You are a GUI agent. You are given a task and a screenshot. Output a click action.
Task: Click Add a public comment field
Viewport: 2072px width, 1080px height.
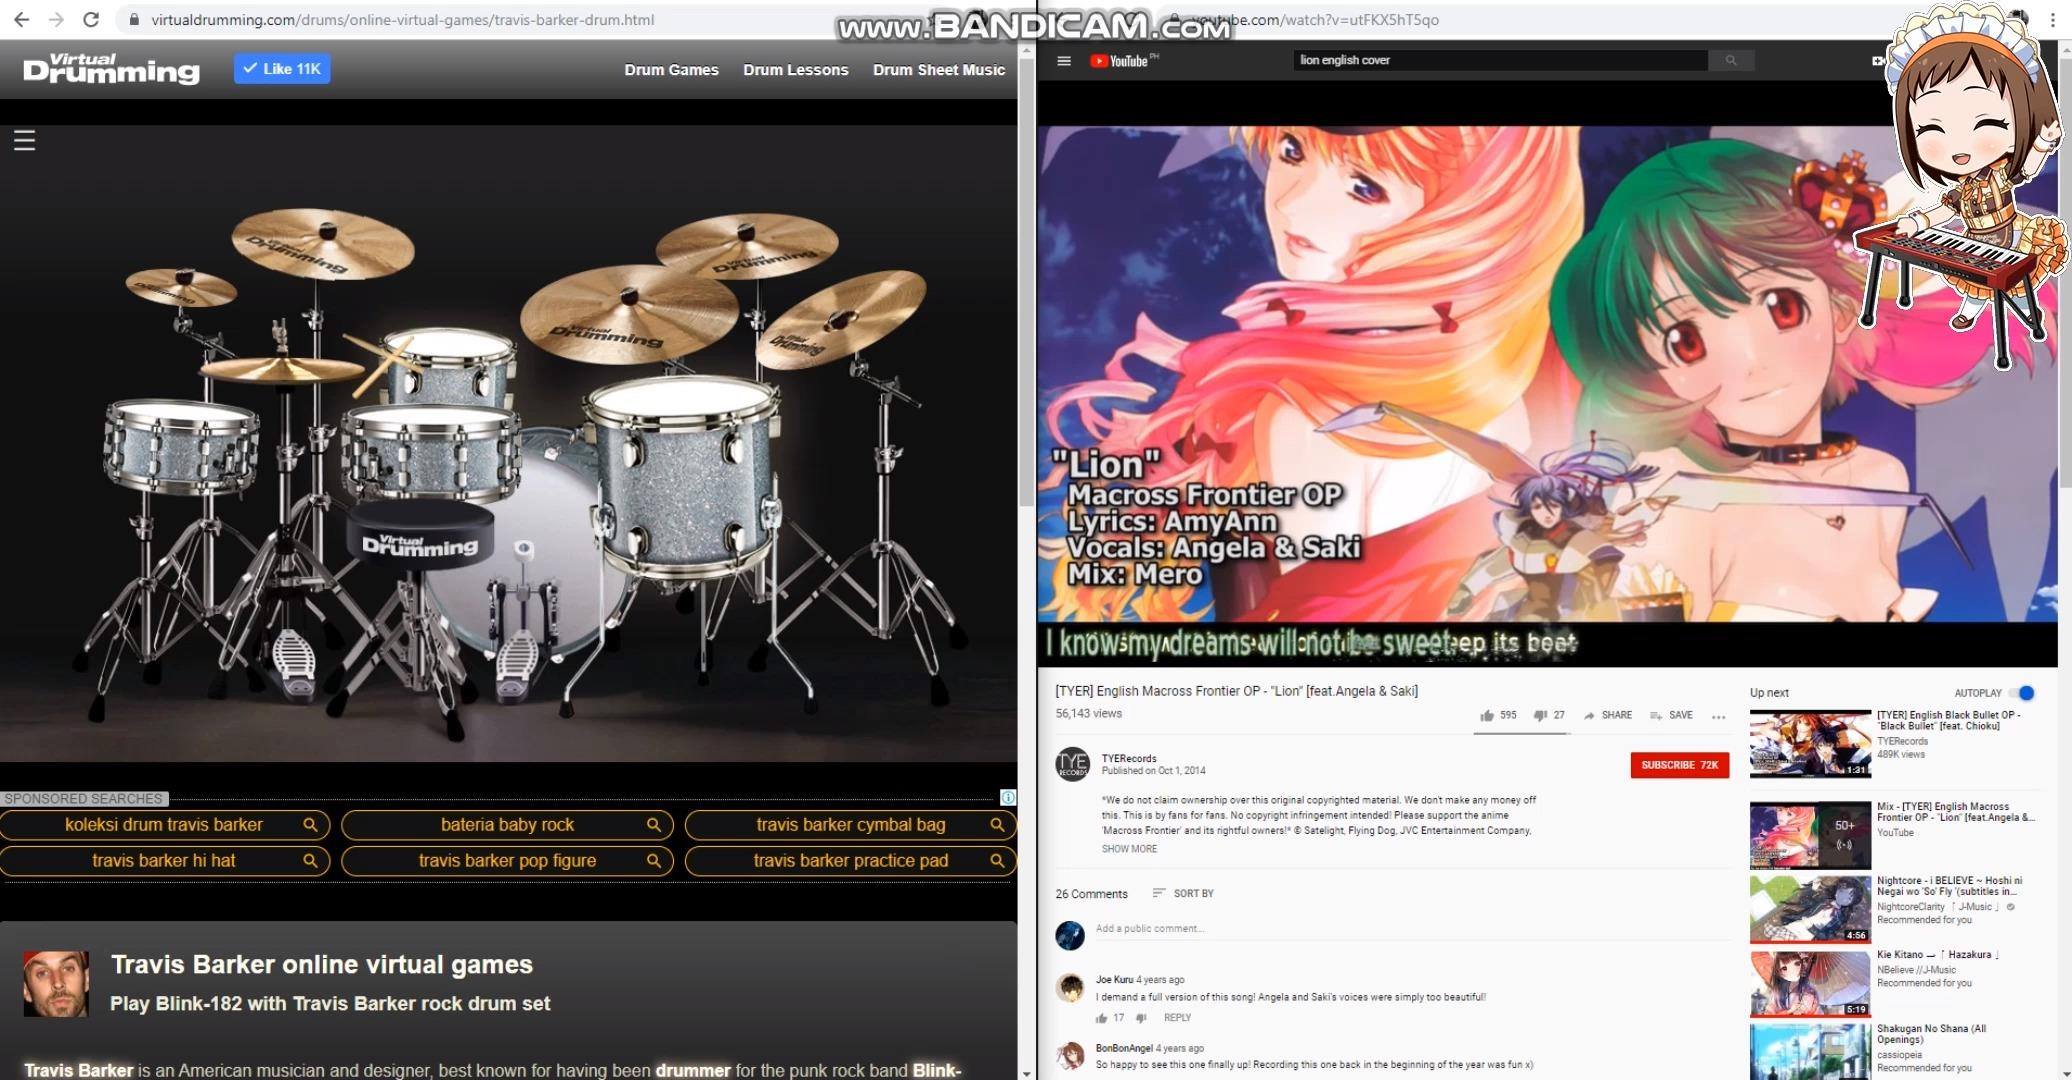[x=1410, y=929]
